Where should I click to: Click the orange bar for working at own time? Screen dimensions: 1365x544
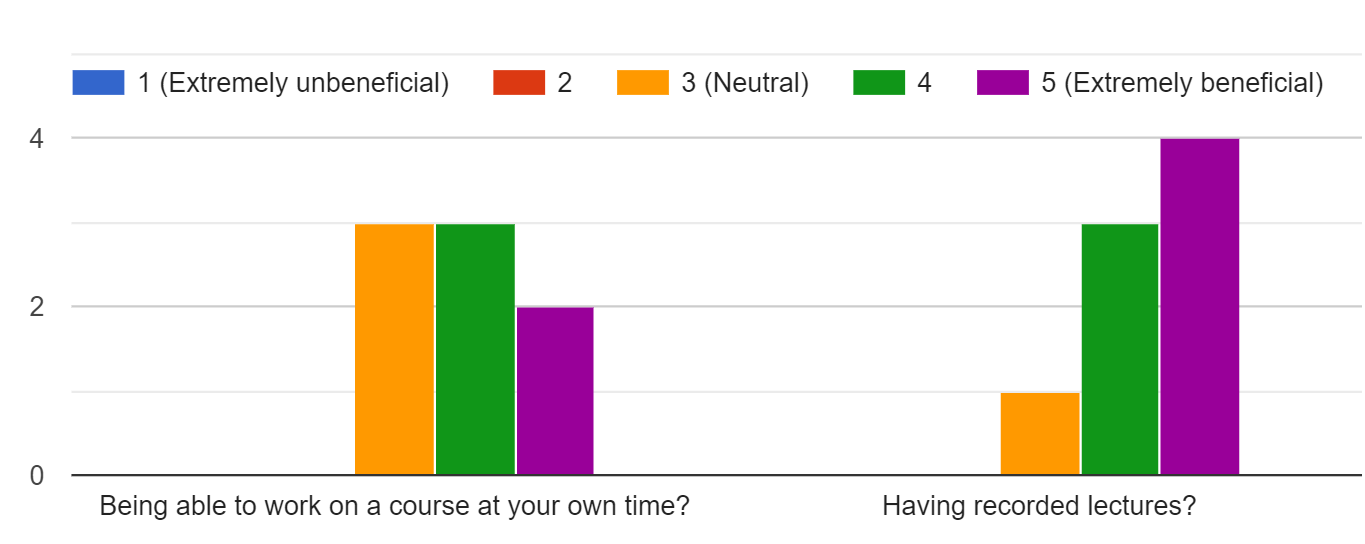[x=394, y=349]
